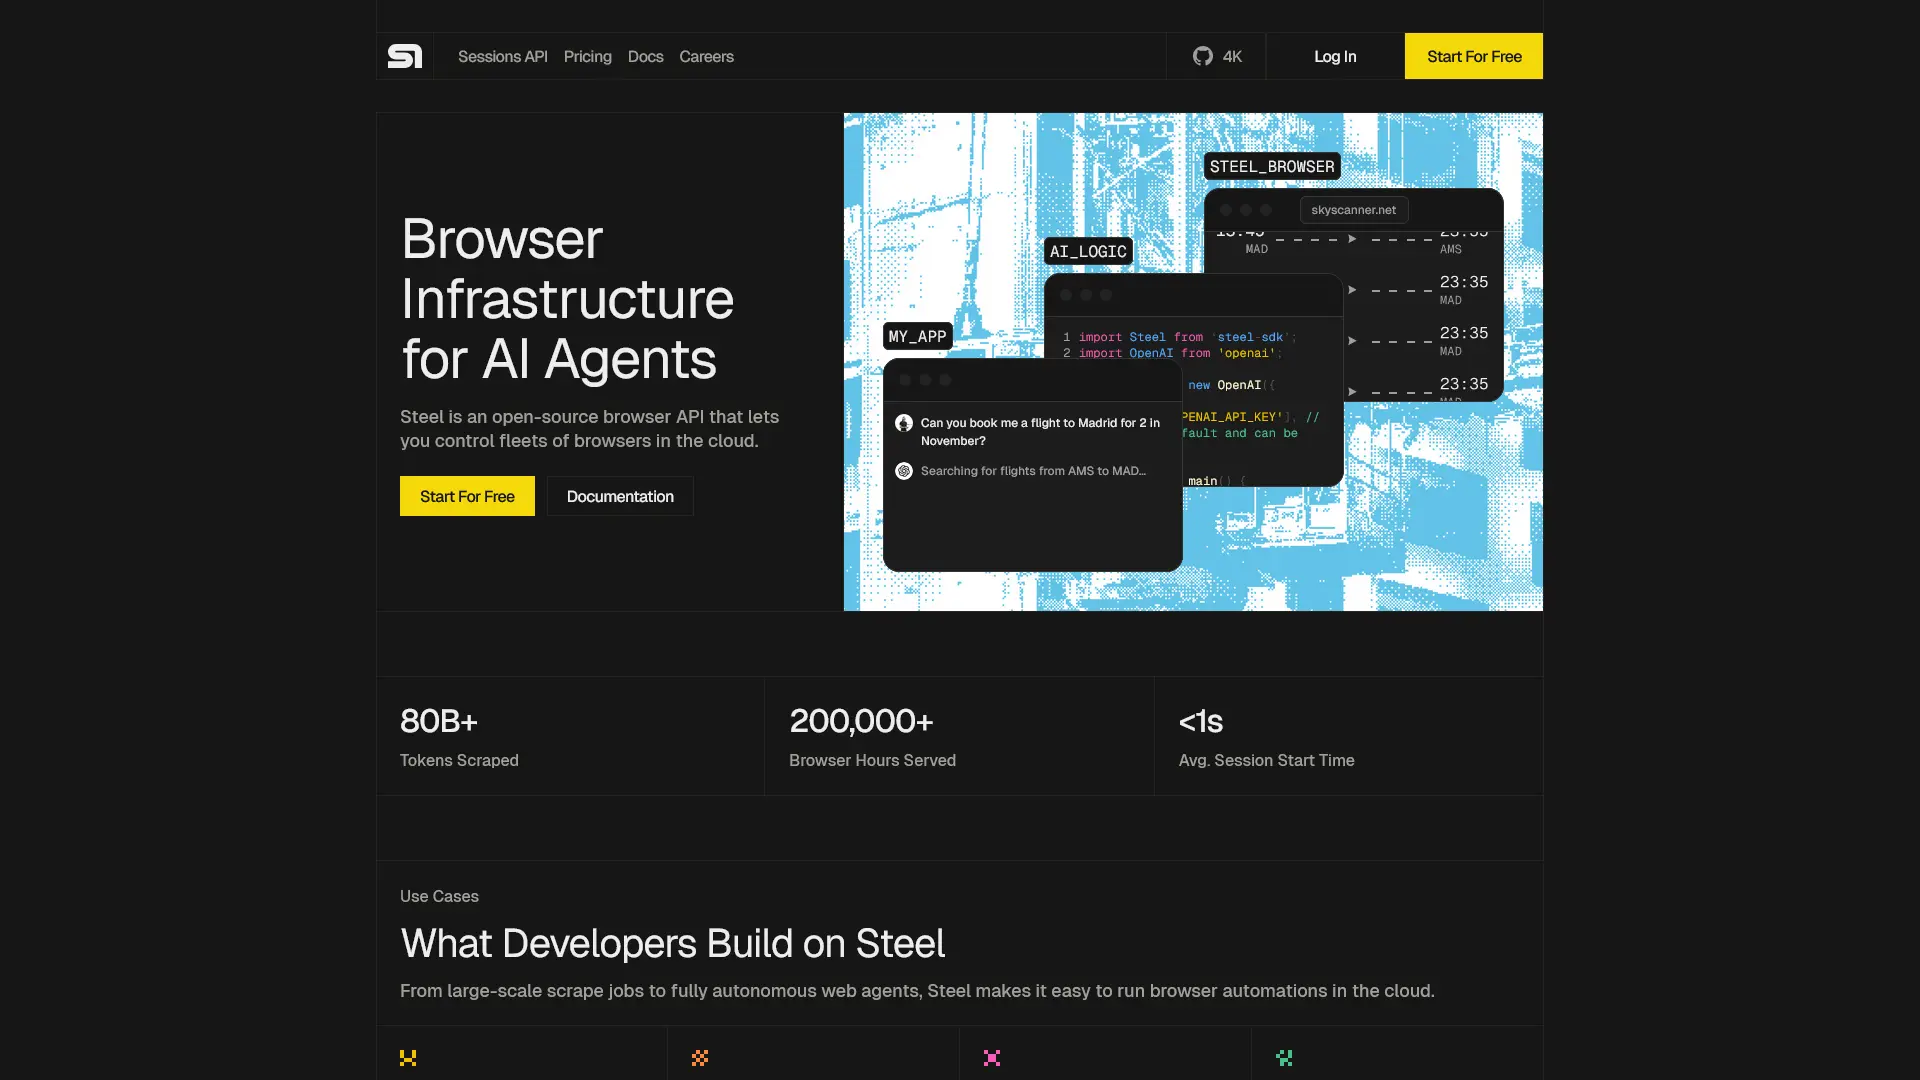The height and width of the screenshot is (1080, 1920).
Task: Open the Careers page from the navbar
Action: click(706, 56)
